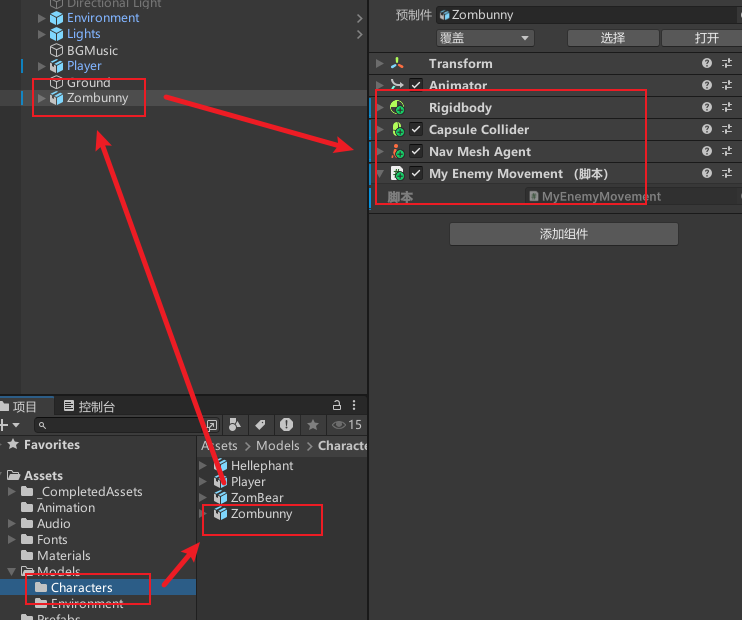Image resolution: width=742 pixels, height=620 pixels.
Task: Expand the Hellephant asset arrow
Action: [203, 466]
